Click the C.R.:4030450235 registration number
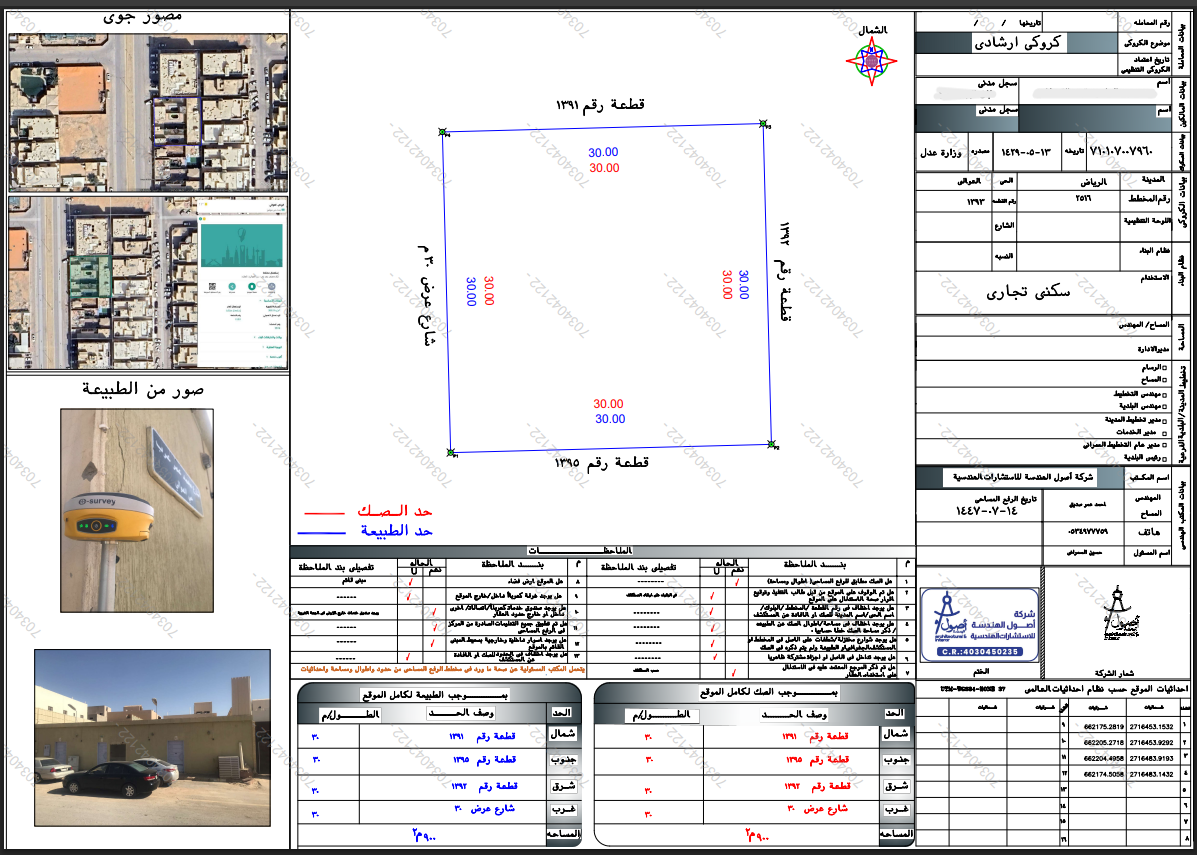 (x=979, y=651)
